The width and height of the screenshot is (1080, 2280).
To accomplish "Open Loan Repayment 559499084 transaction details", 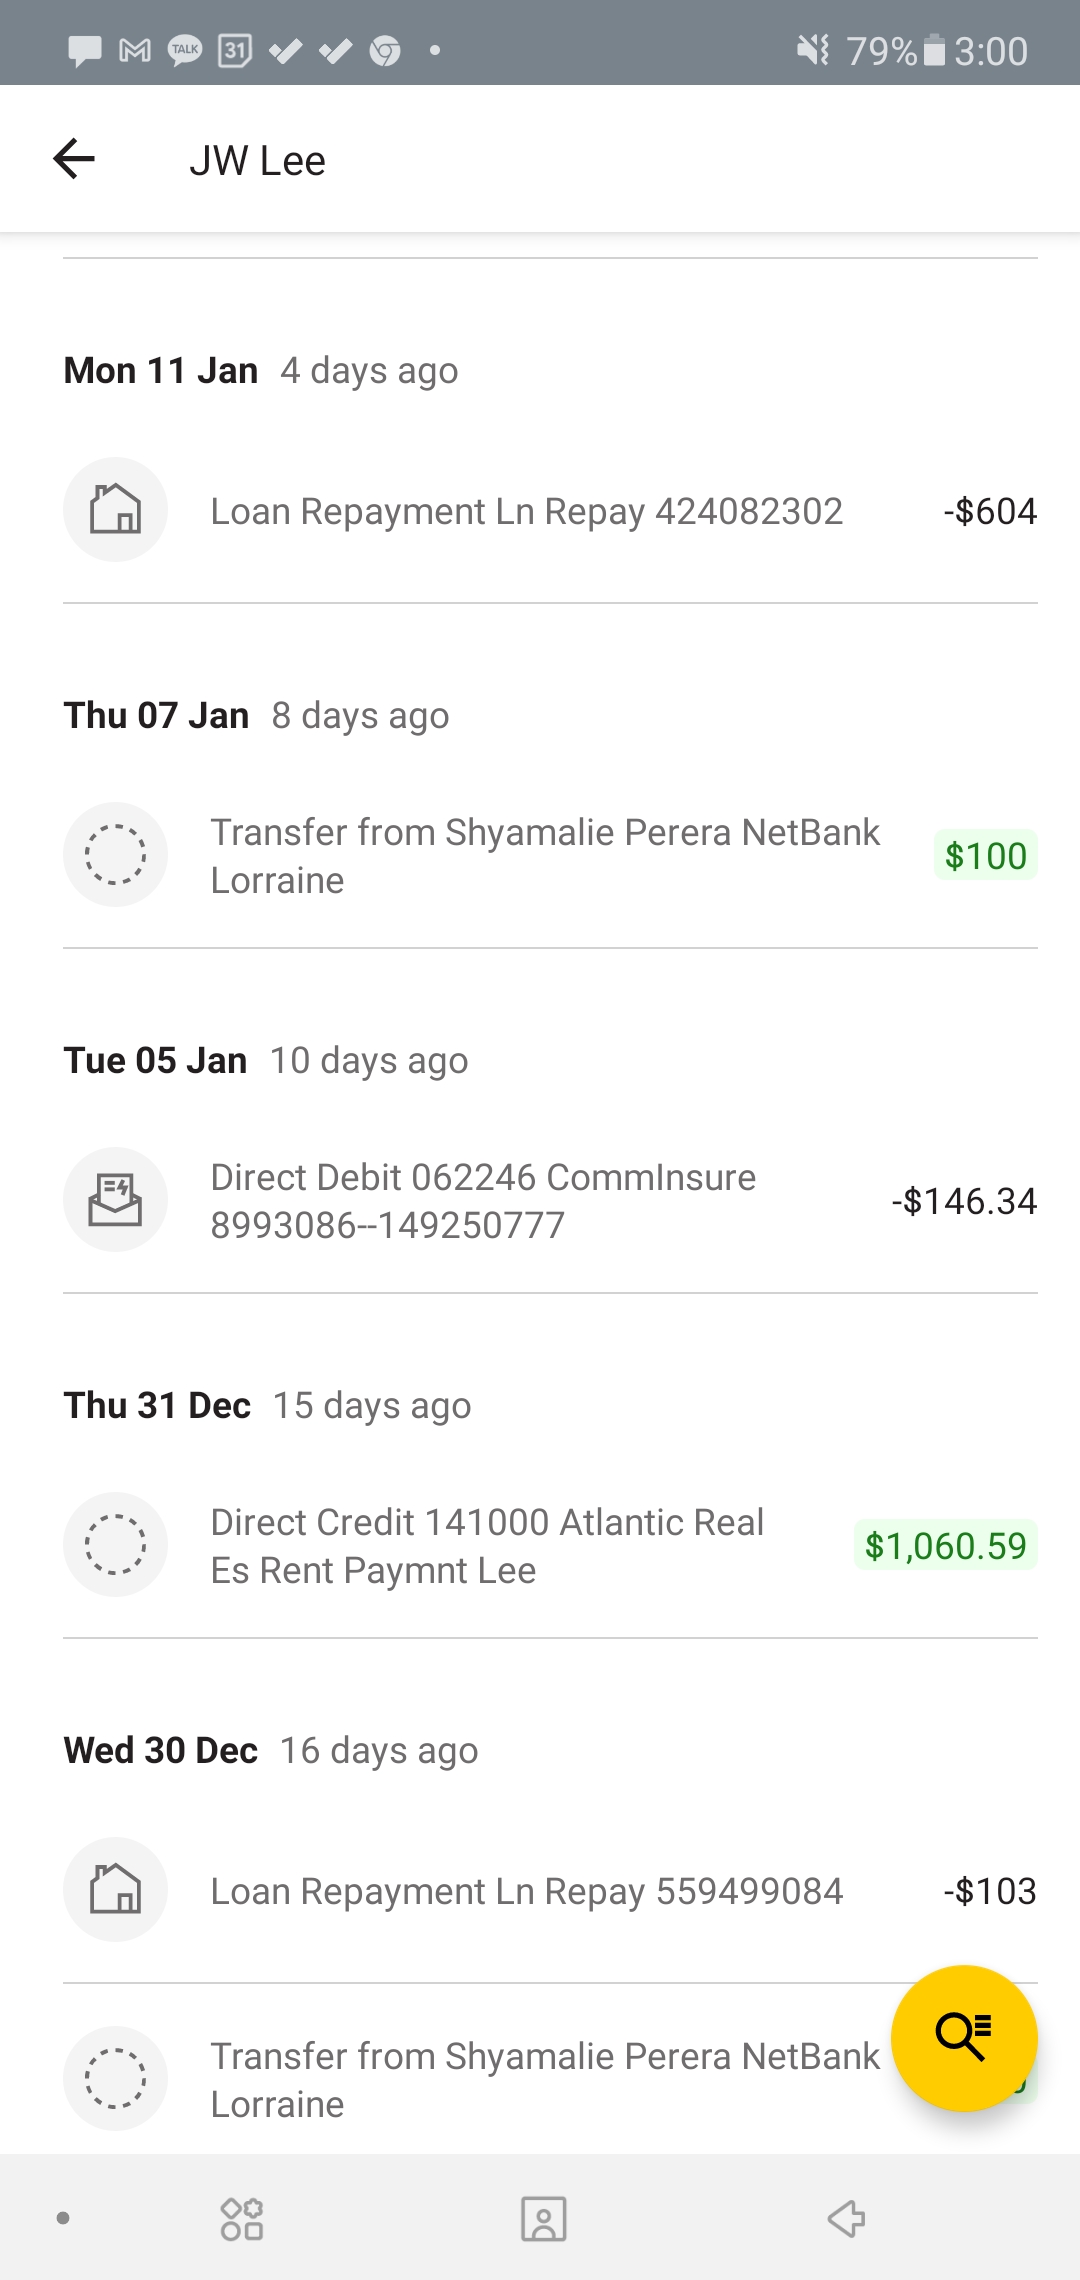I will tap(526, 1892).
